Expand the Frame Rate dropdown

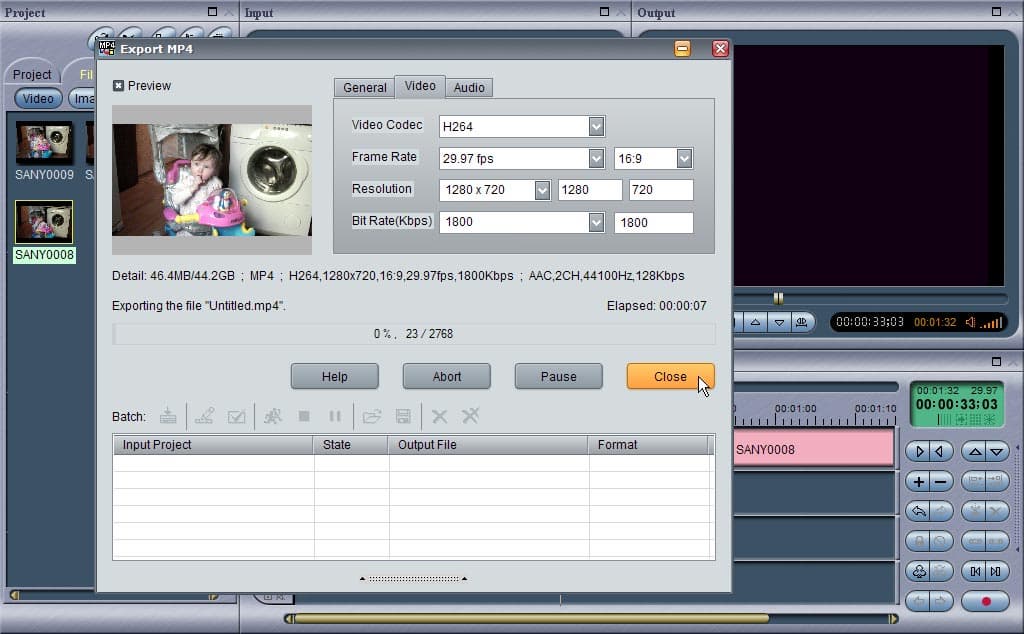pyautogui.click(x=596, y=158)
